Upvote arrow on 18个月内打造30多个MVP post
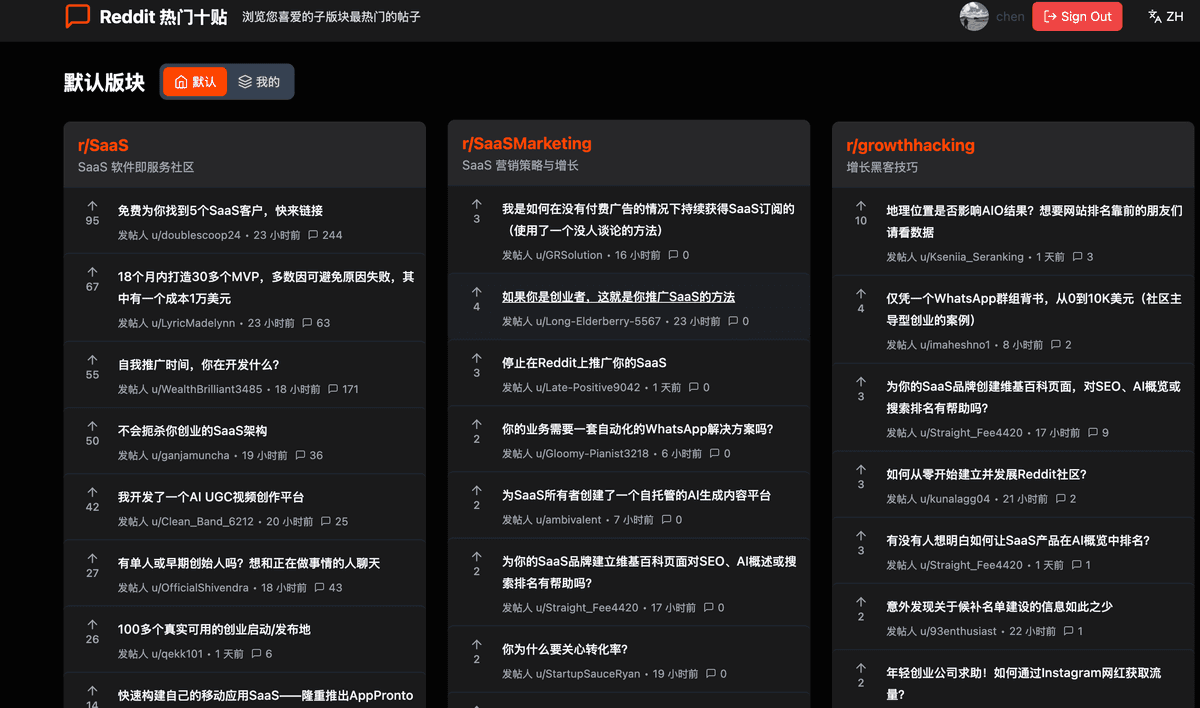 (92, 271)
